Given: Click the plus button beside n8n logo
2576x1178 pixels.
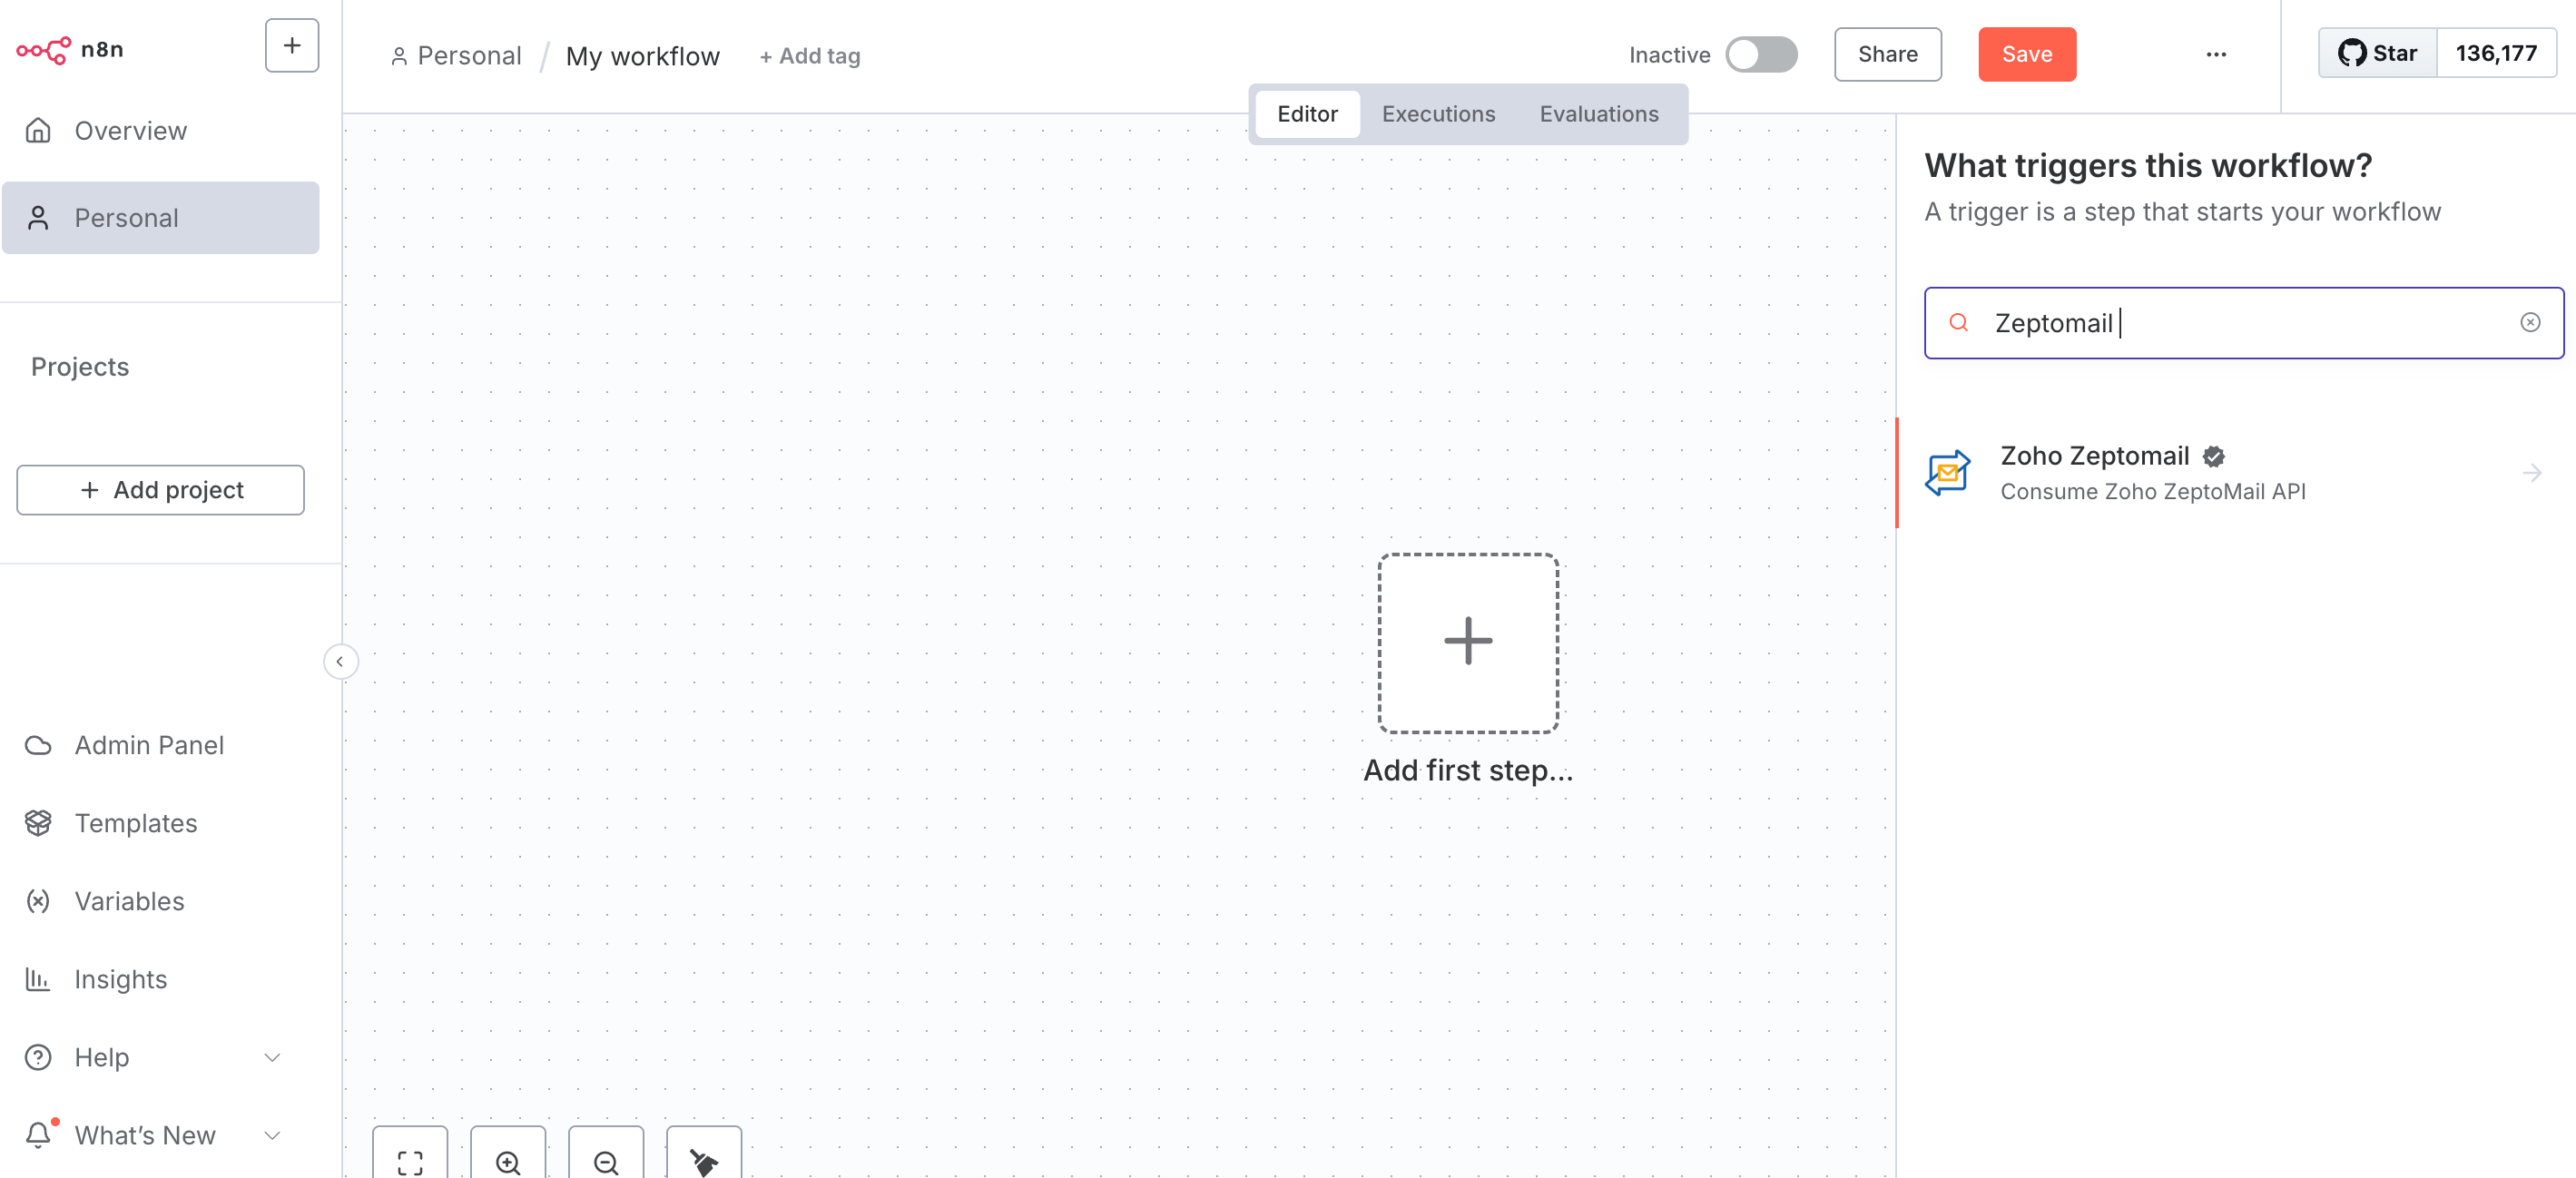Looking at the screenshot, I should [291, 46].
